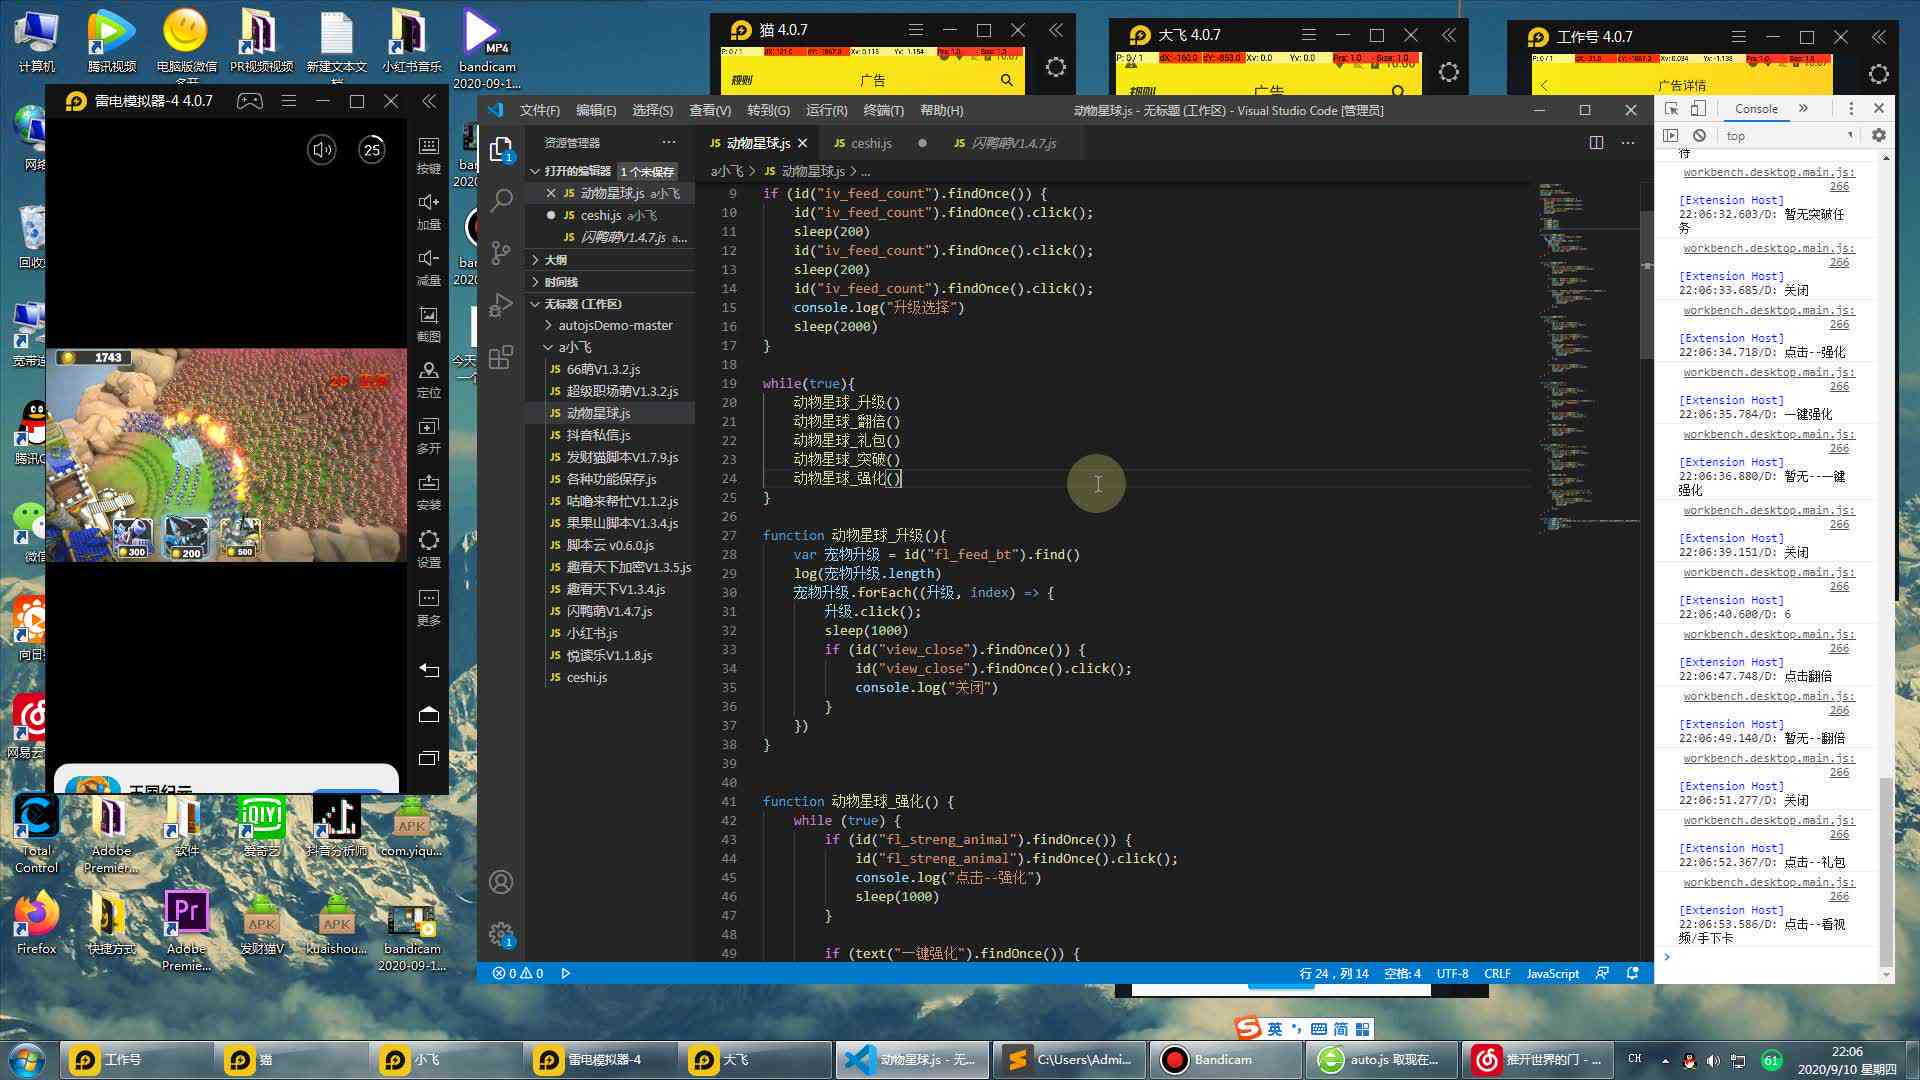The height and width of the screenshot is (1080, 1920).
Task: Click the errors and warnings status indicator
Action: coord(518,973)
